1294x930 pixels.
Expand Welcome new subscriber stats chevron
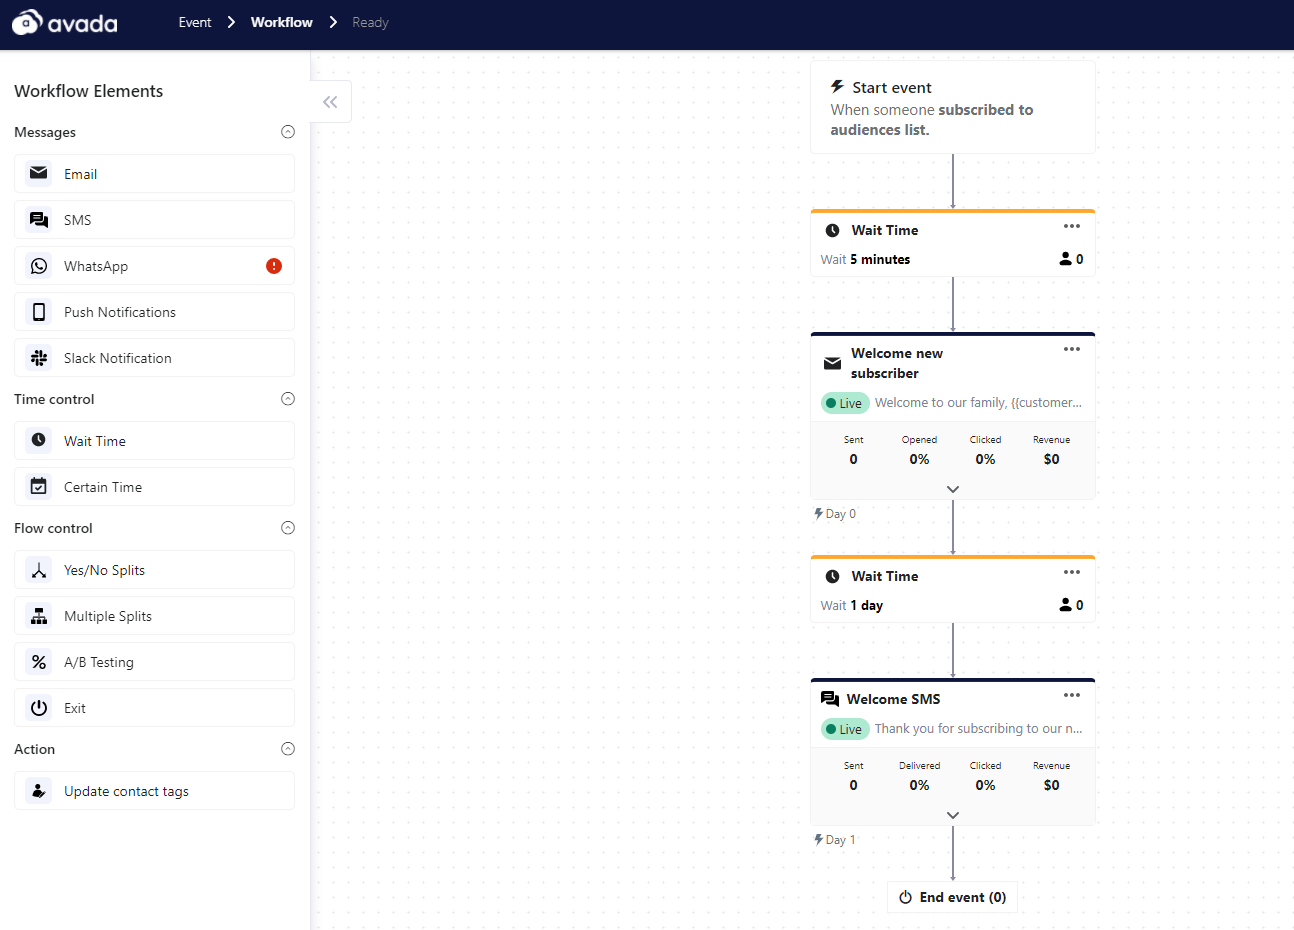(953, 489)
